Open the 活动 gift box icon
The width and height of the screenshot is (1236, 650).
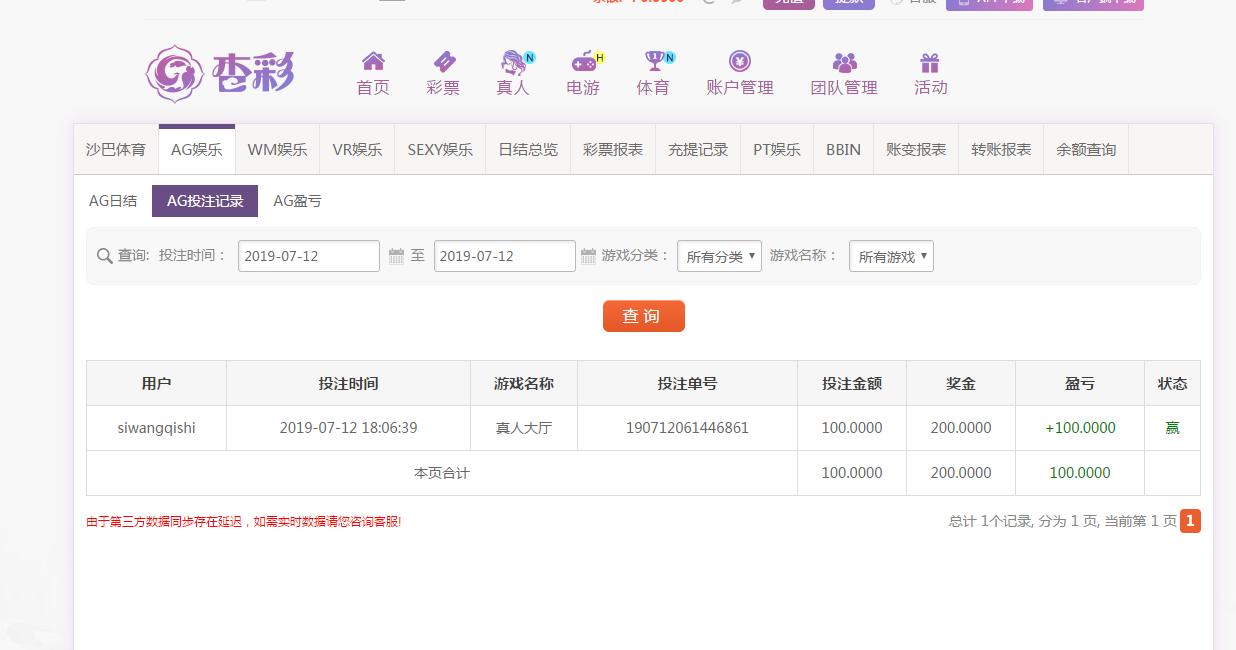pos(930,62)
